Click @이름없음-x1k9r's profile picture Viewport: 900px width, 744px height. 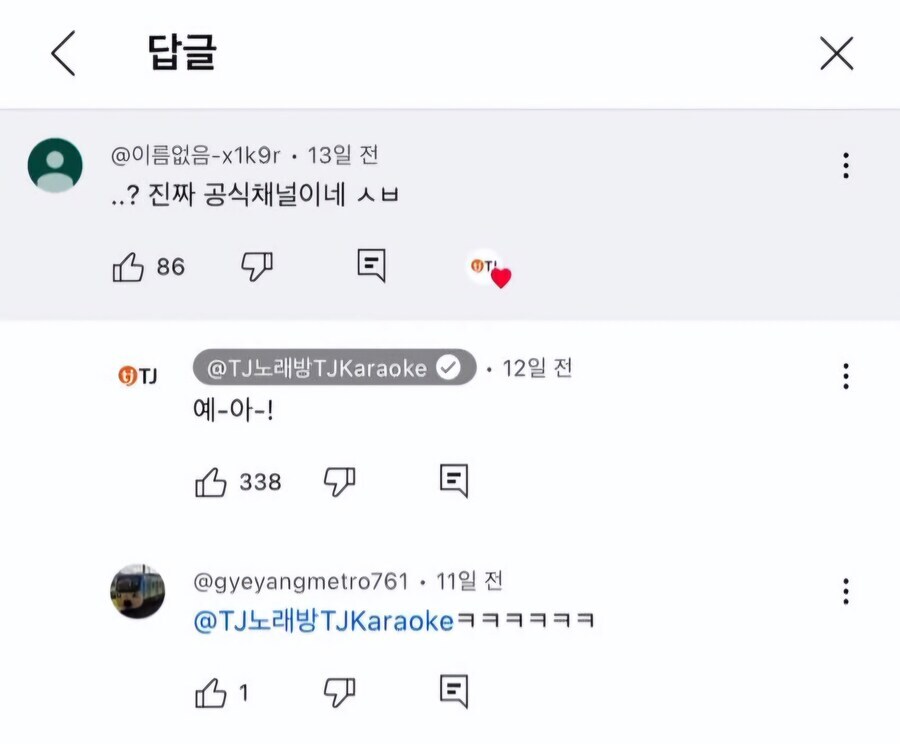[53, 163]
